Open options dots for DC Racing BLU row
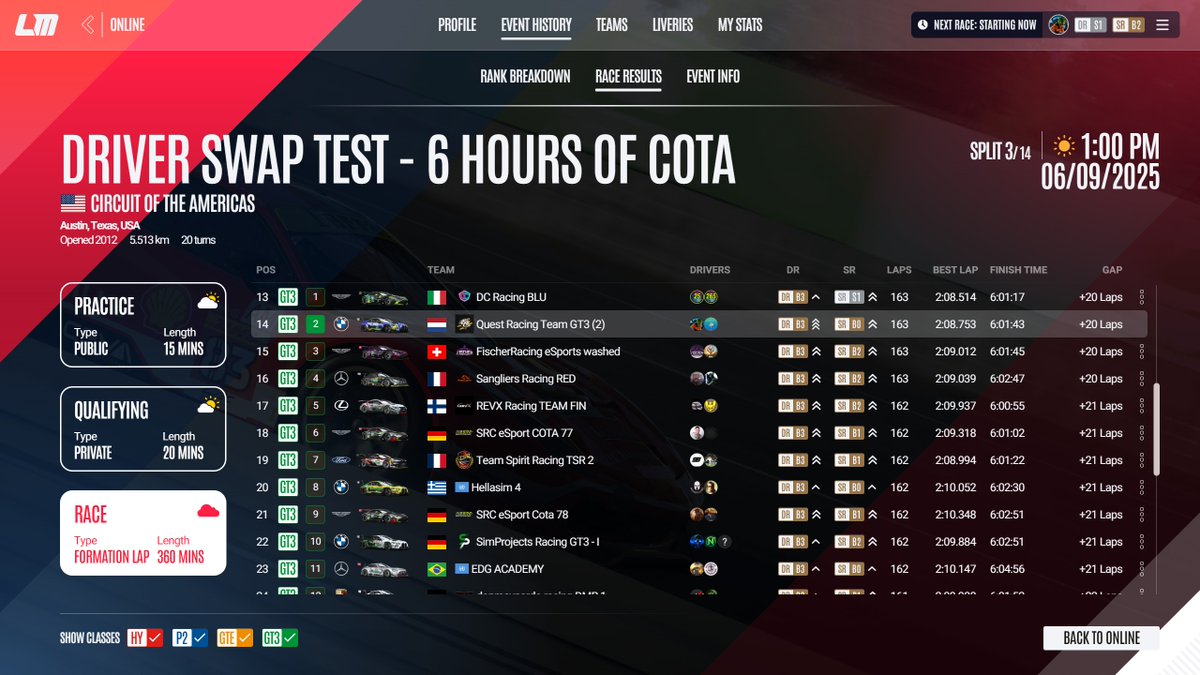The width and height of the screenshot is (1200, 675). click(x=1142, y=298)
